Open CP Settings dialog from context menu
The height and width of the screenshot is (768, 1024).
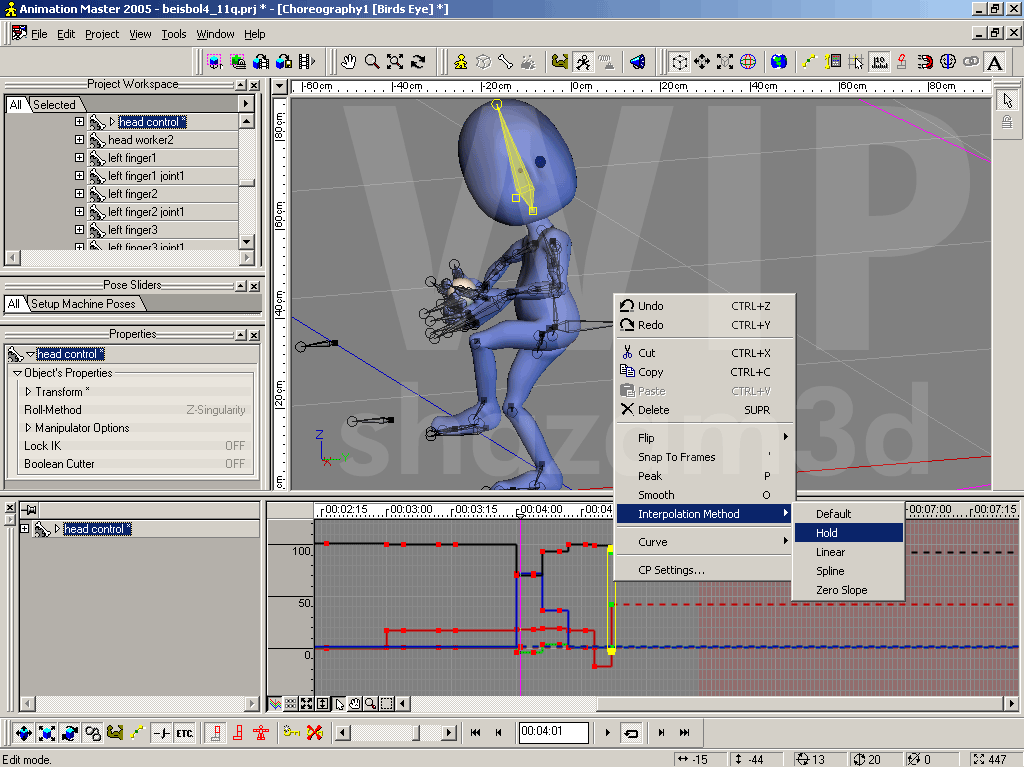point(704,570)
